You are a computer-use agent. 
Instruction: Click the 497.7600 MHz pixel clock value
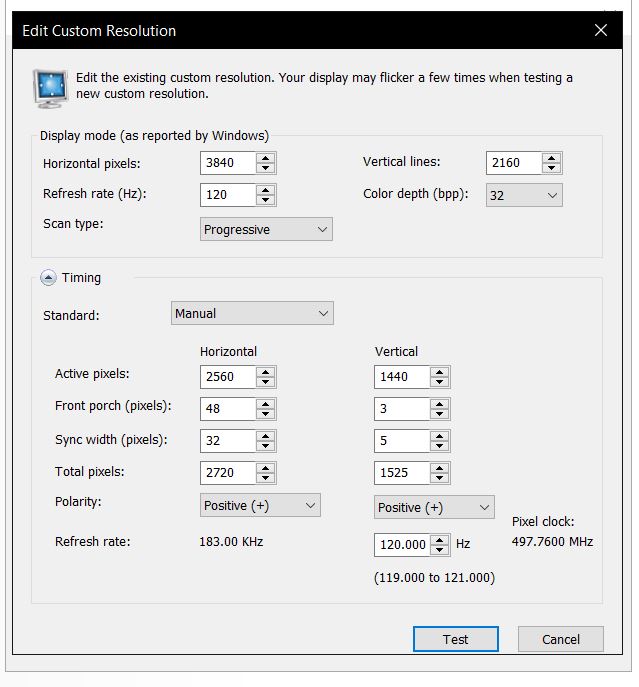point(552,542)
